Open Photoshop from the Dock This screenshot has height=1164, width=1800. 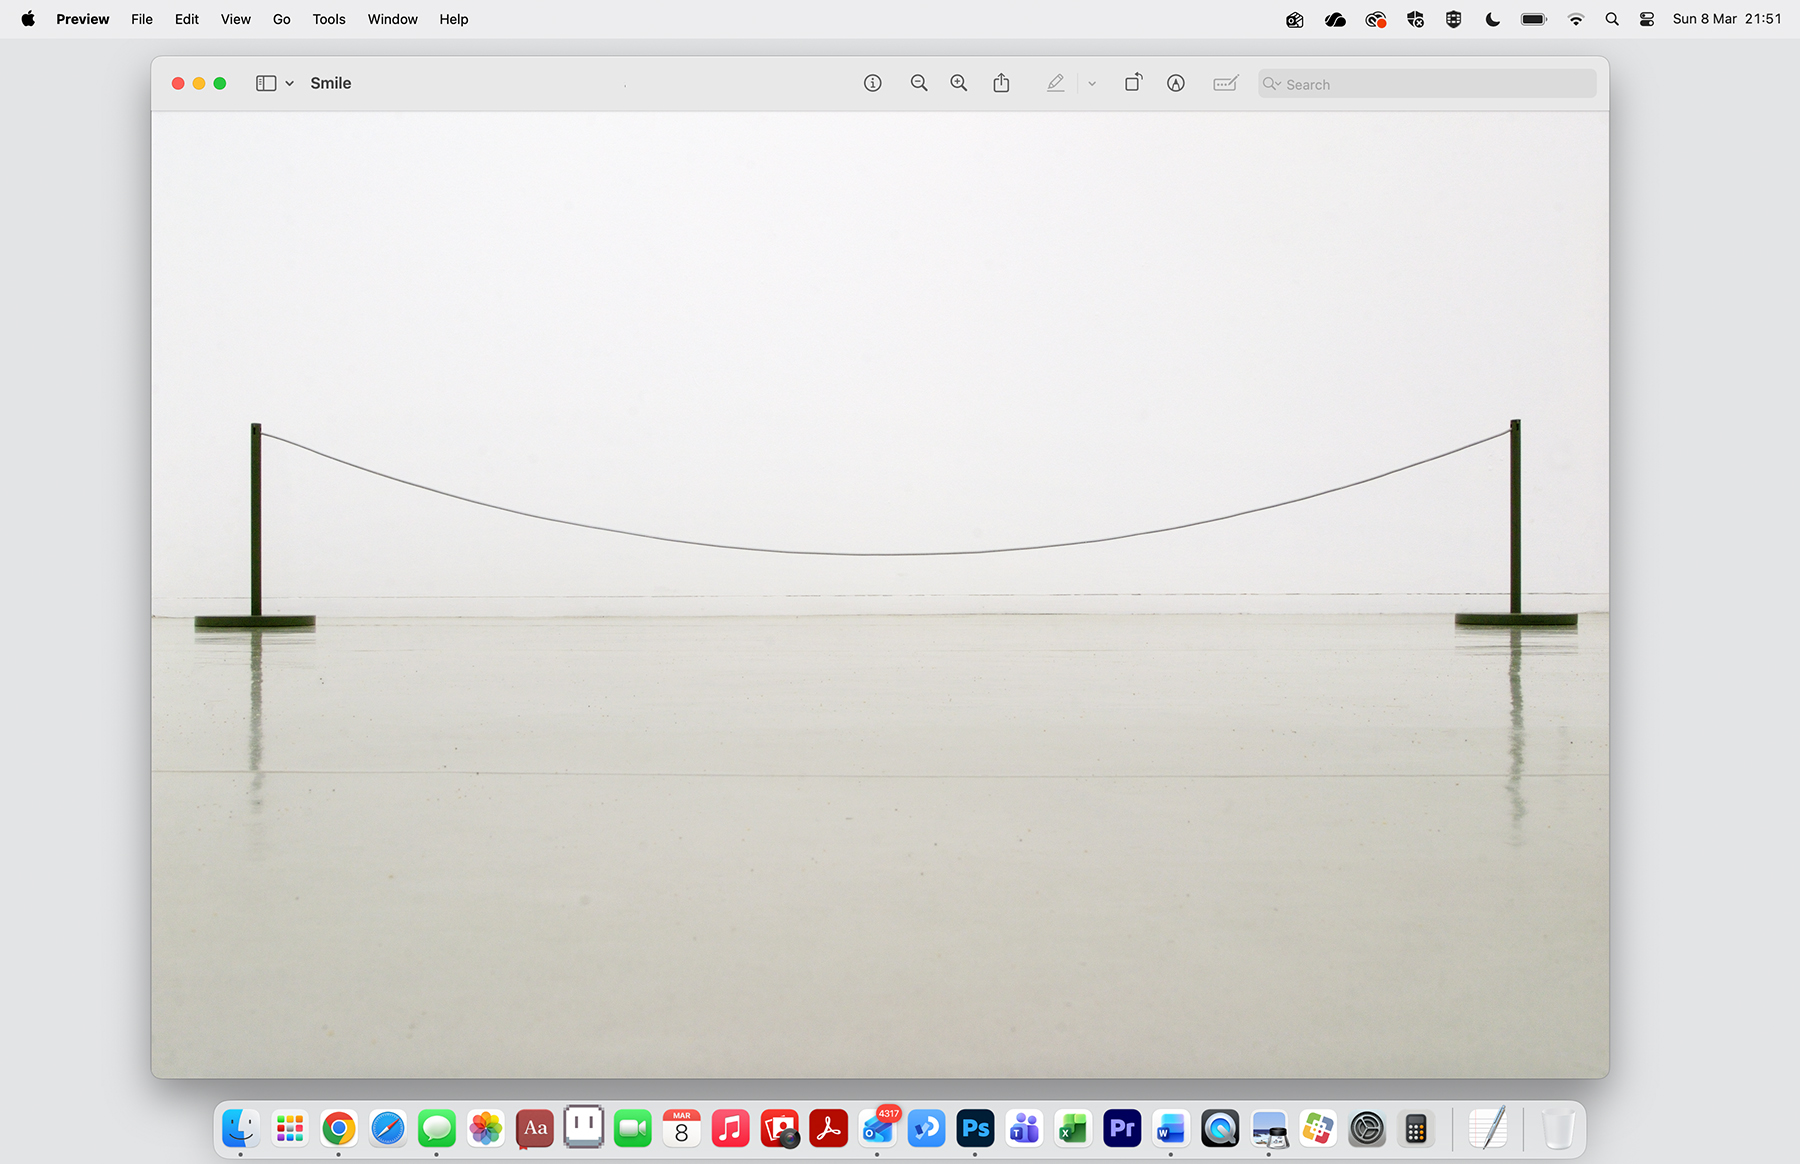point(975,1129)
